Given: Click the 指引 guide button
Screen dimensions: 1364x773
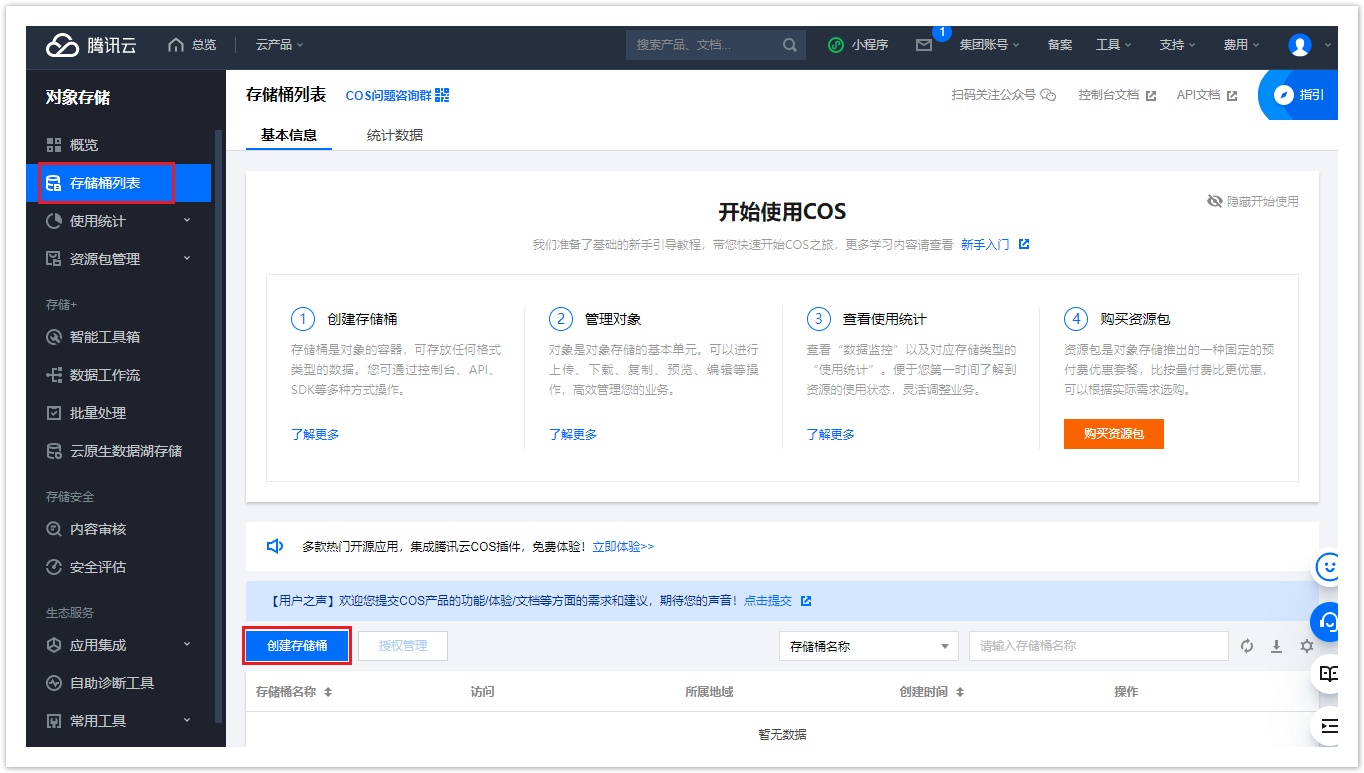Looking at the screenshot, I should point(1298,95).
